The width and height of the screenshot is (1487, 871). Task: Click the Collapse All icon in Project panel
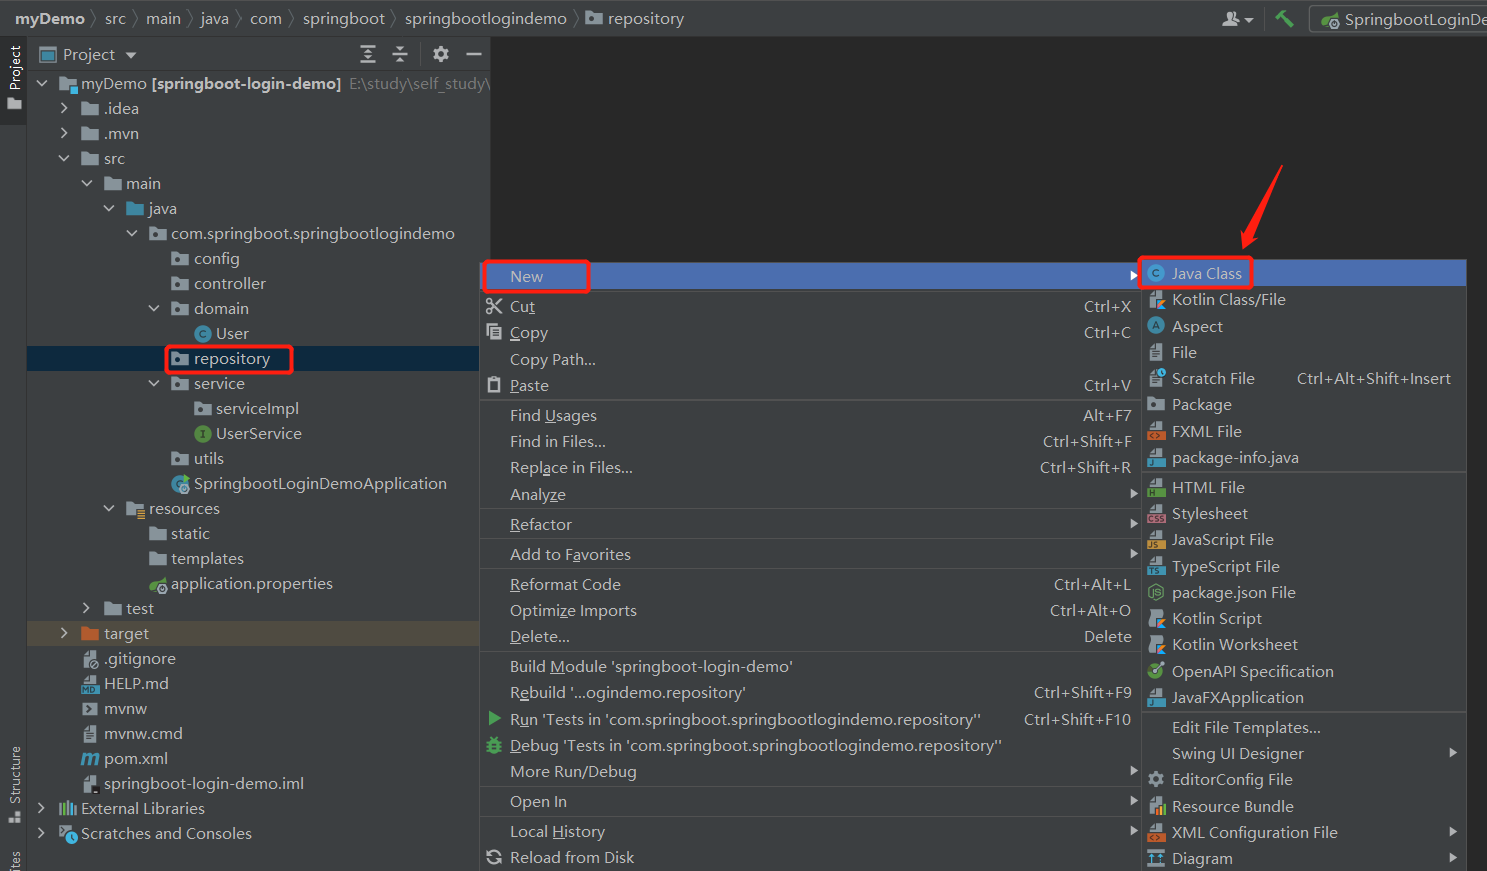tap(400, 54)
